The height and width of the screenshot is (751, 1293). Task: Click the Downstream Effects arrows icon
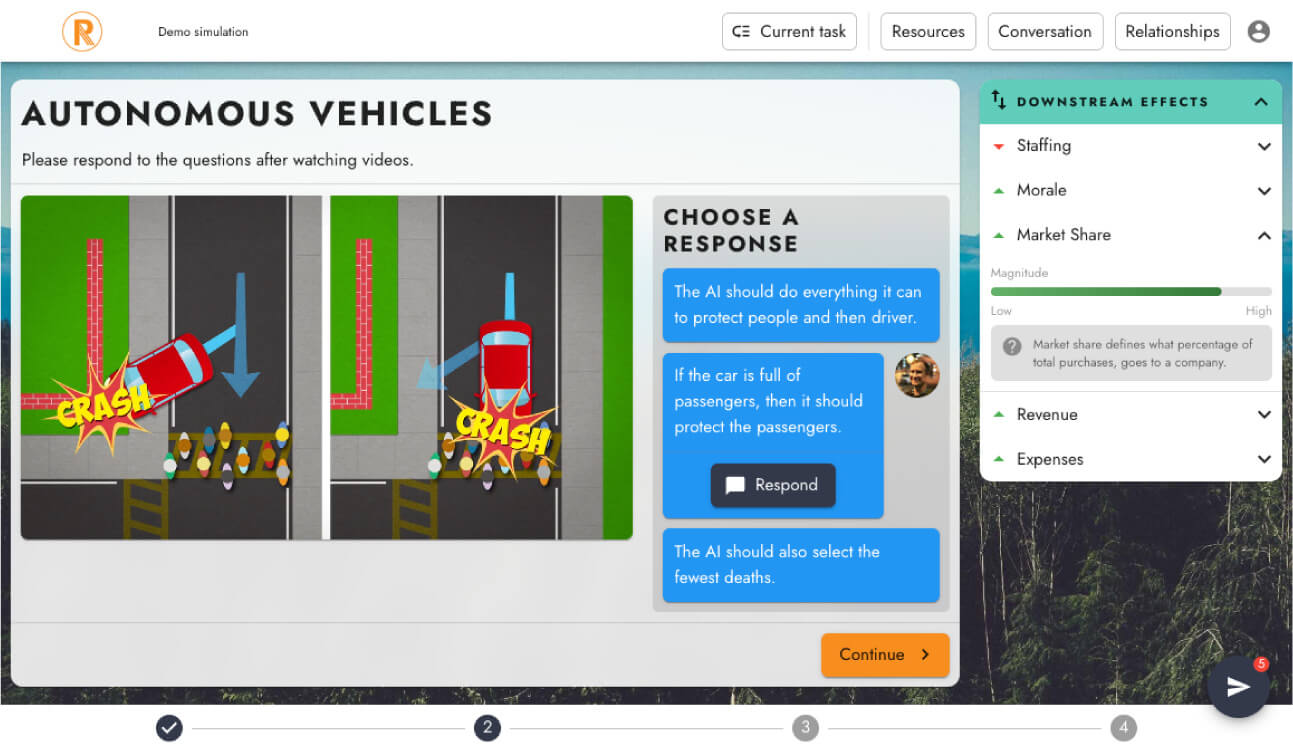pos(998,100)
